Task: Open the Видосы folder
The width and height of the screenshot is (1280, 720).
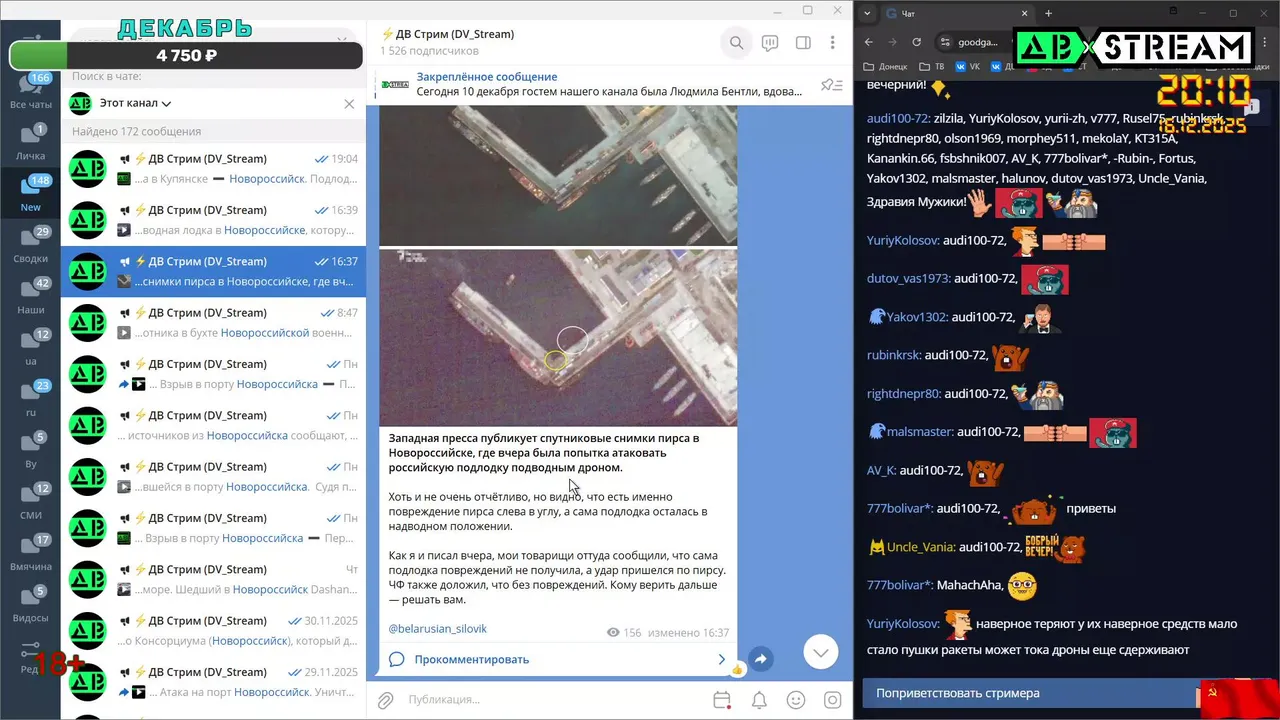Action: coord(30,606)
